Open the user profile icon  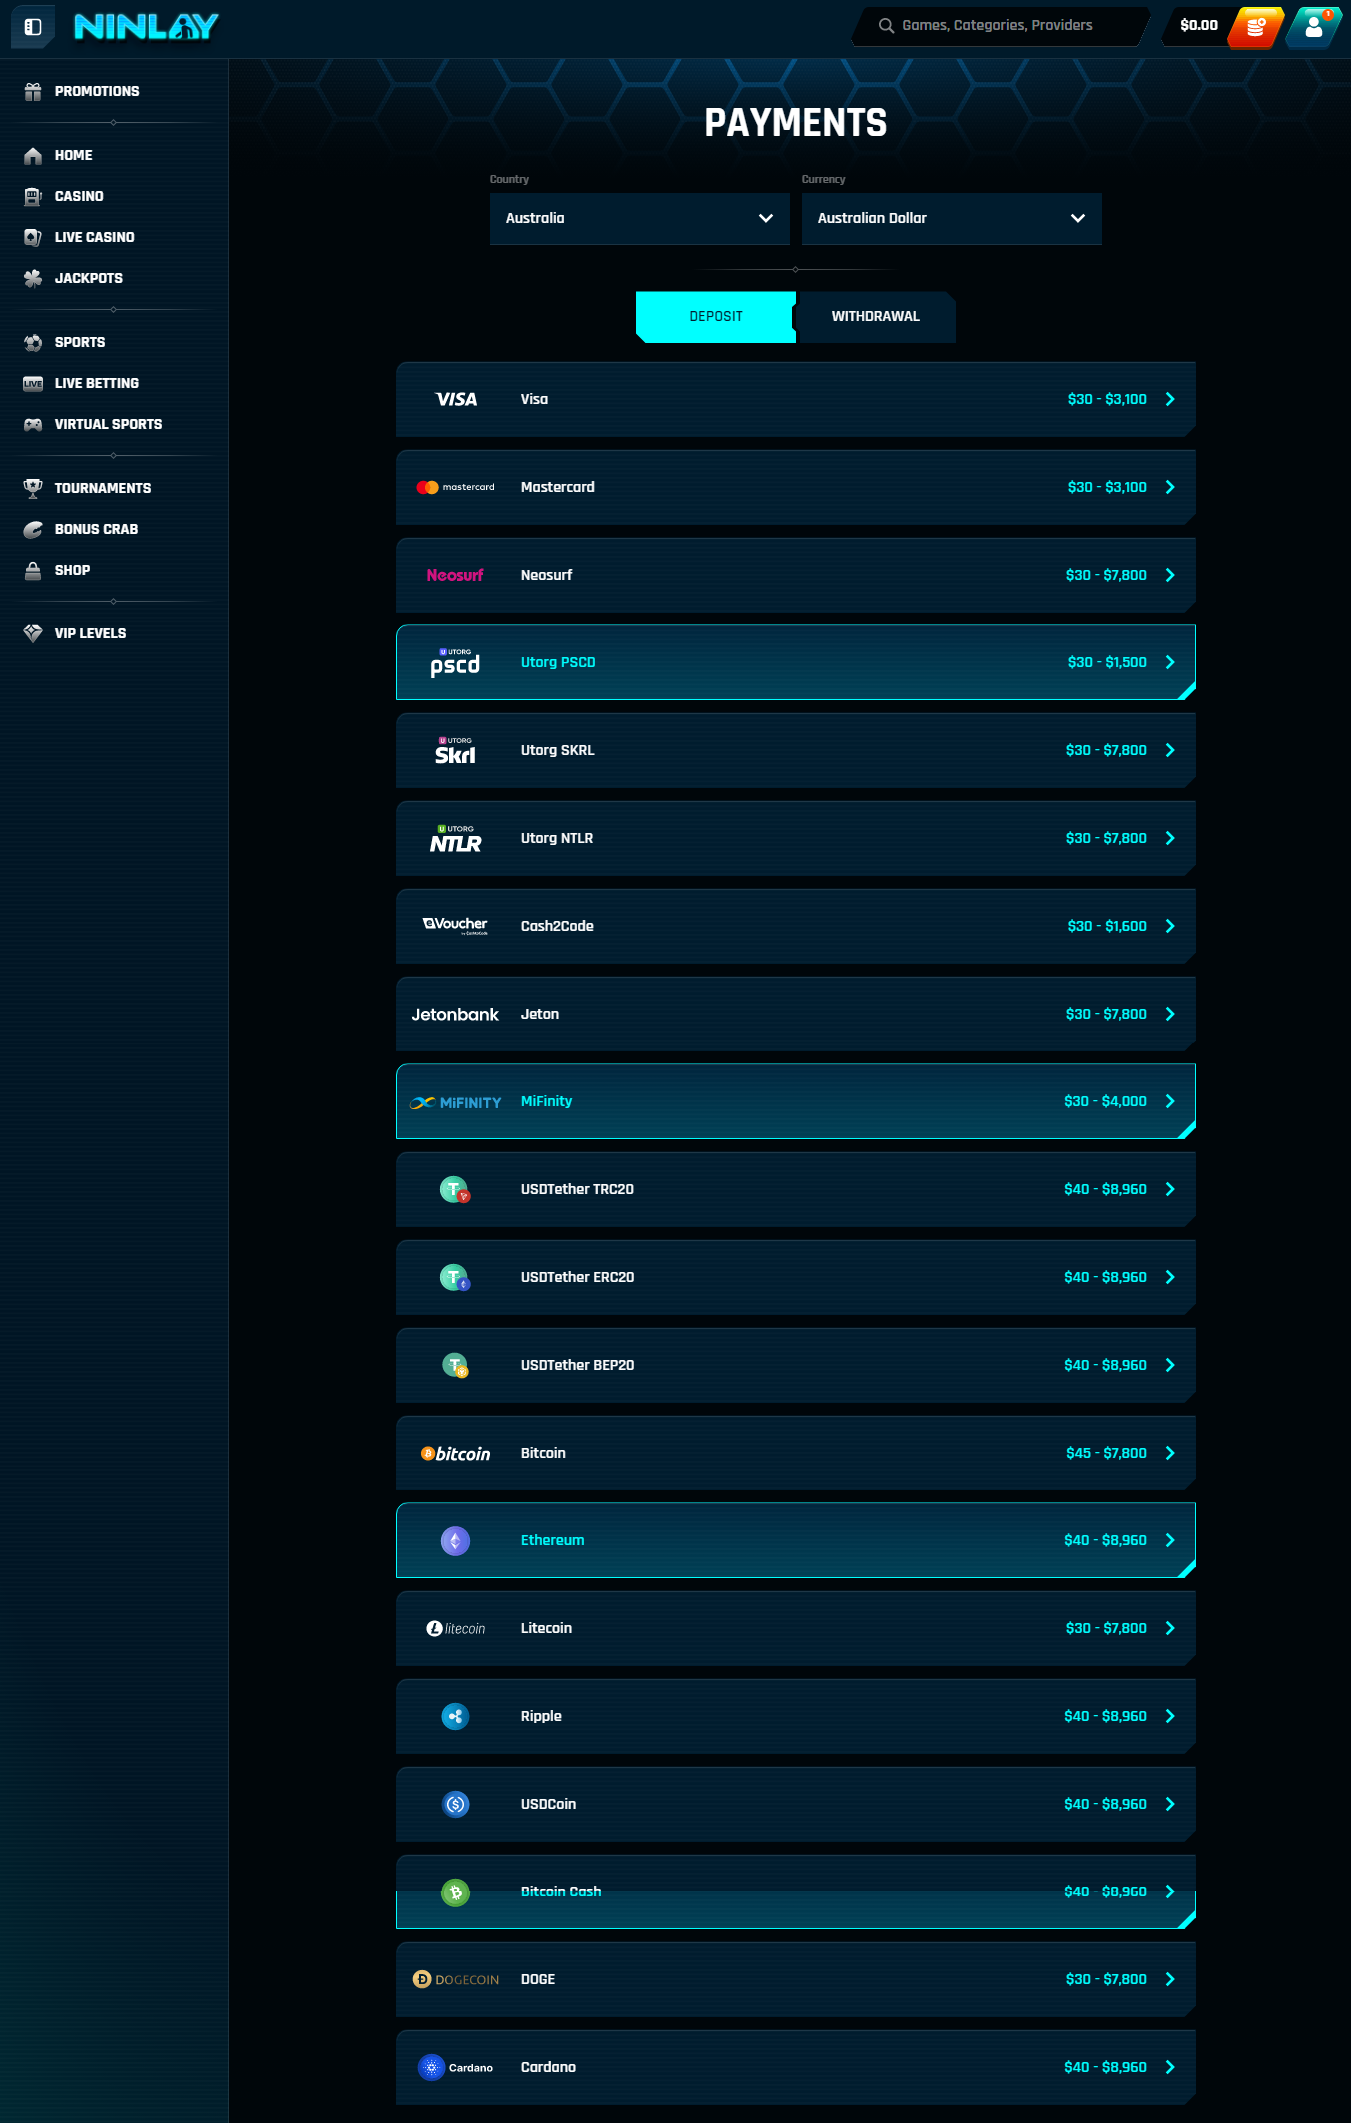pos(1314,27)
